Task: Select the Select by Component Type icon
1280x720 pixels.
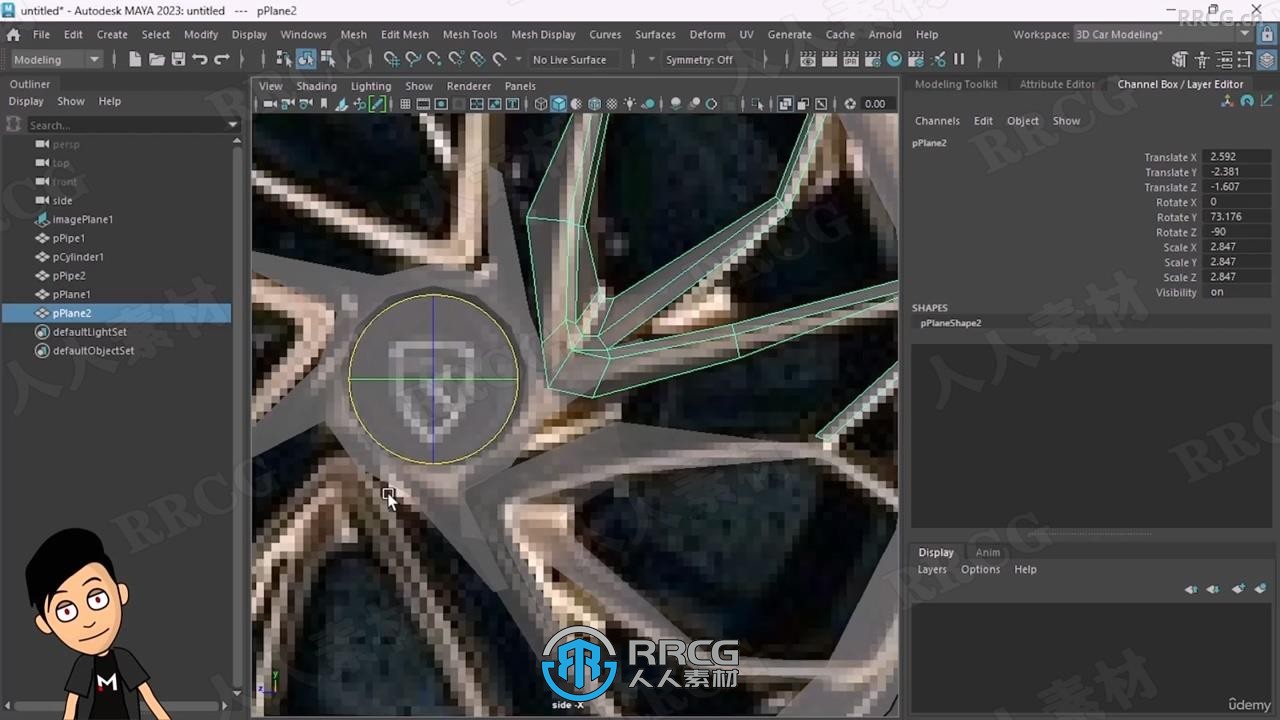Action: 328,59
